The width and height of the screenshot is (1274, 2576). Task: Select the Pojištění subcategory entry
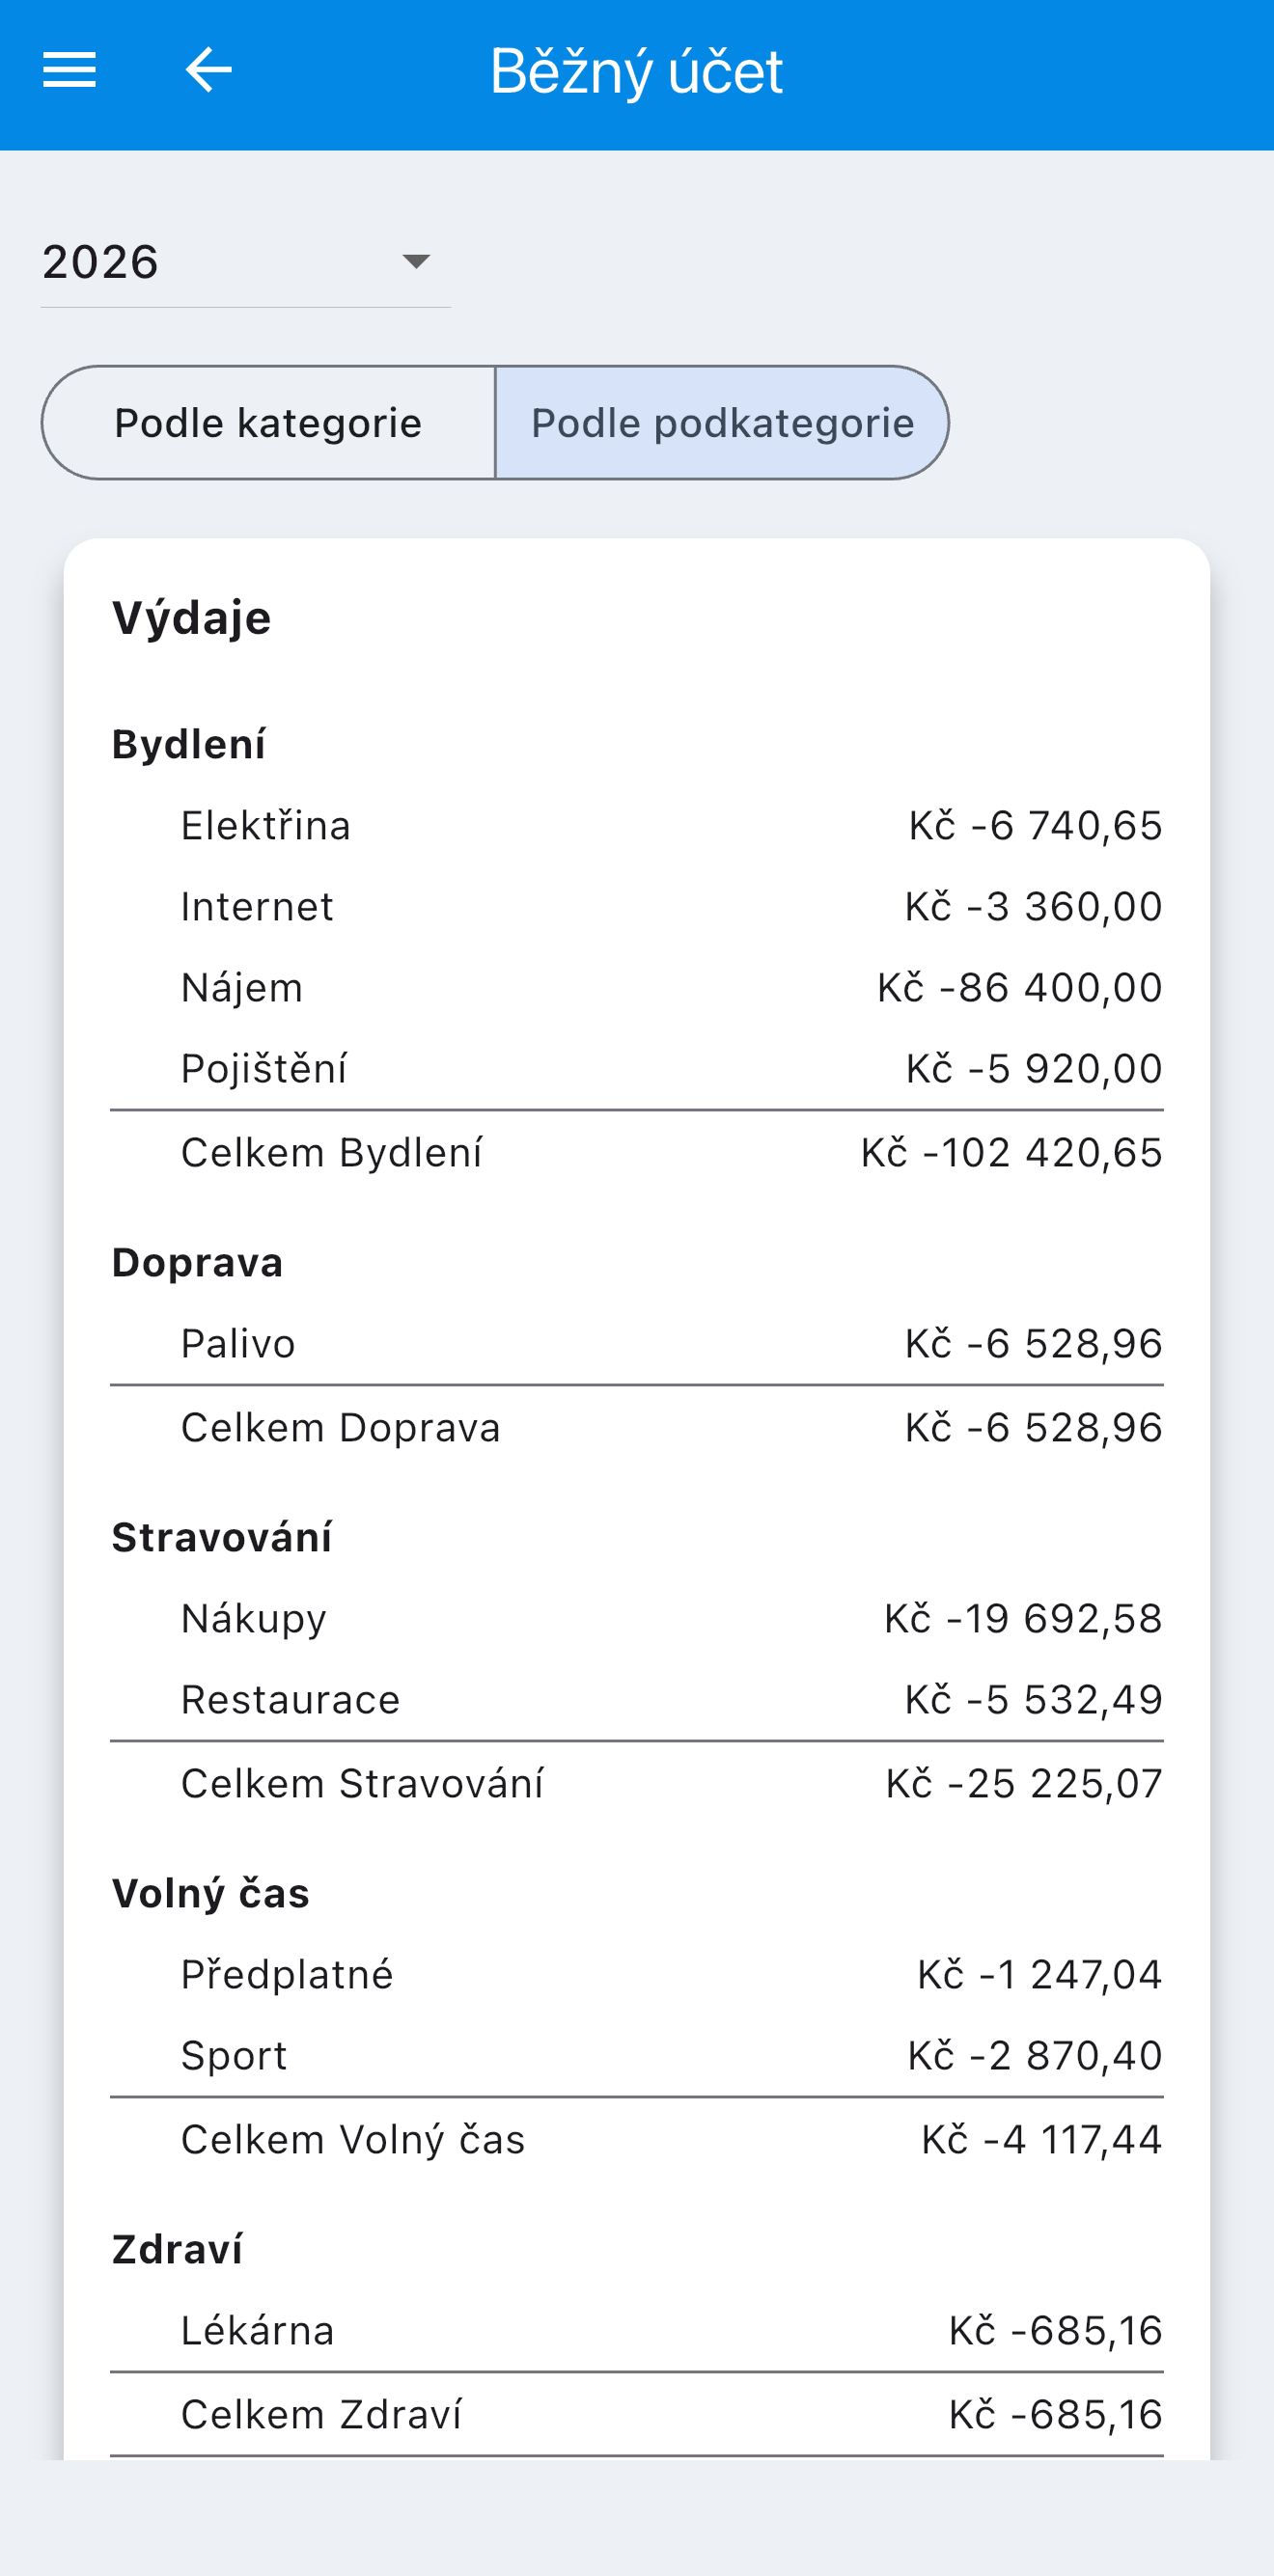(637, 1069)
